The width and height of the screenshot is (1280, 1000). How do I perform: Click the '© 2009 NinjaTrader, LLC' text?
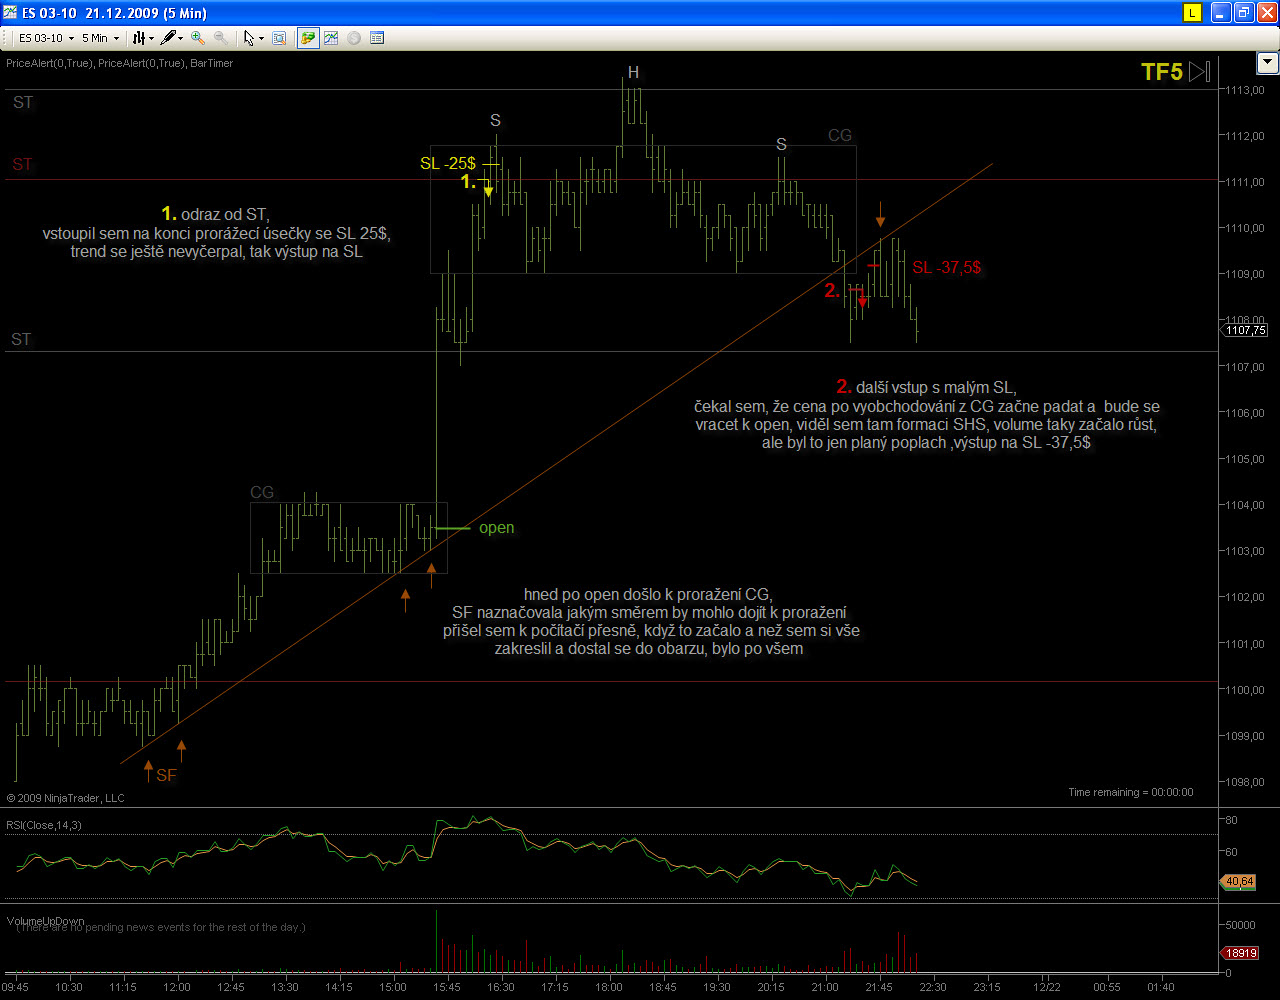click(x=65, y=798)
